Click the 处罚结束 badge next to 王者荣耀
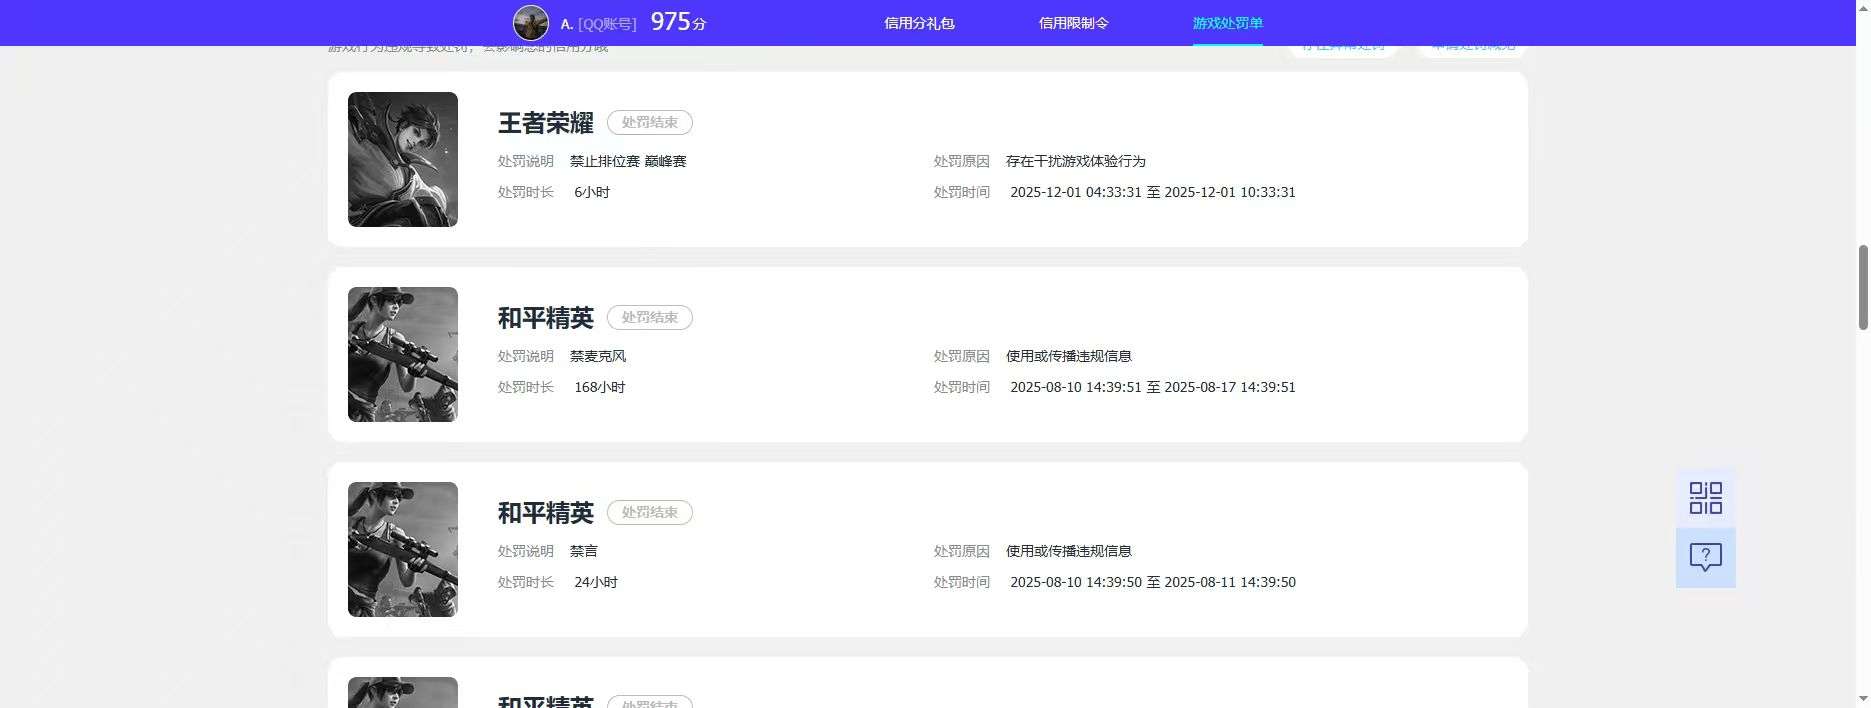The height and width of the screenshot is (708, 1871). pos(650,122)
